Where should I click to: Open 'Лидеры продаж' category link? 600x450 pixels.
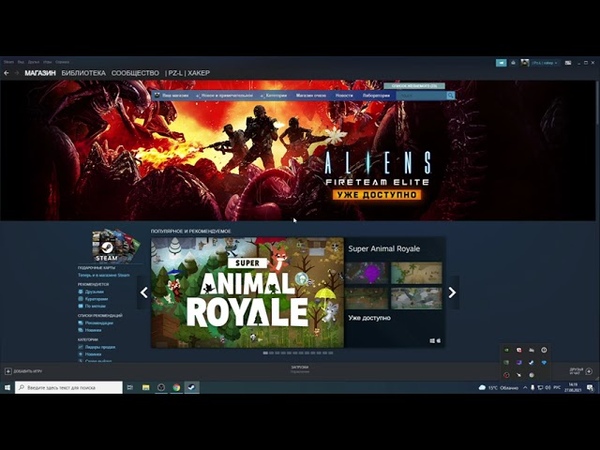tap(100, 347)
